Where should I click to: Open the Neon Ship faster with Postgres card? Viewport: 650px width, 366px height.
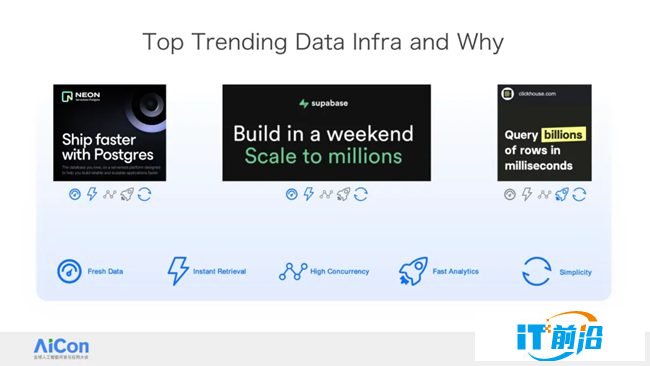tap(109, 133)
